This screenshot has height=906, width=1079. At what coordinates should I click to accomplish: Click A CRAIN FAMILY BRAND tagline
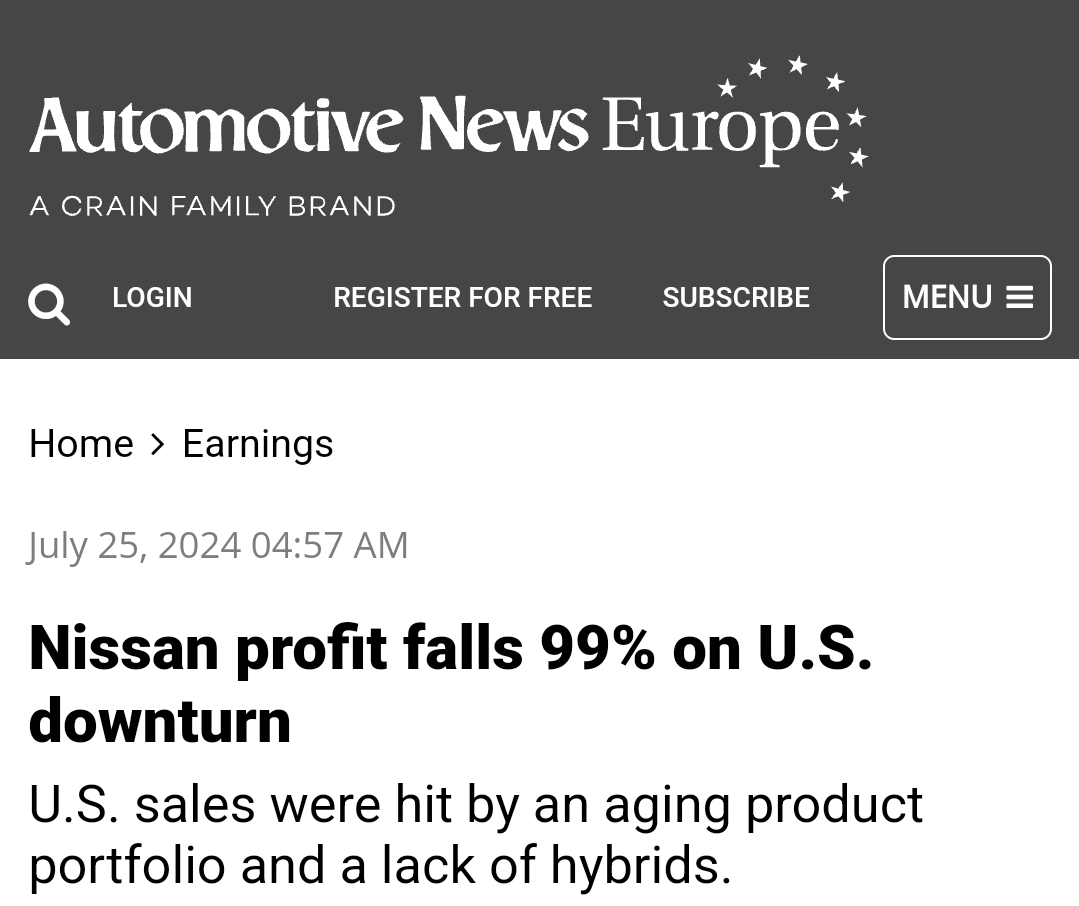pyautogui.click(x=213, y=206)
